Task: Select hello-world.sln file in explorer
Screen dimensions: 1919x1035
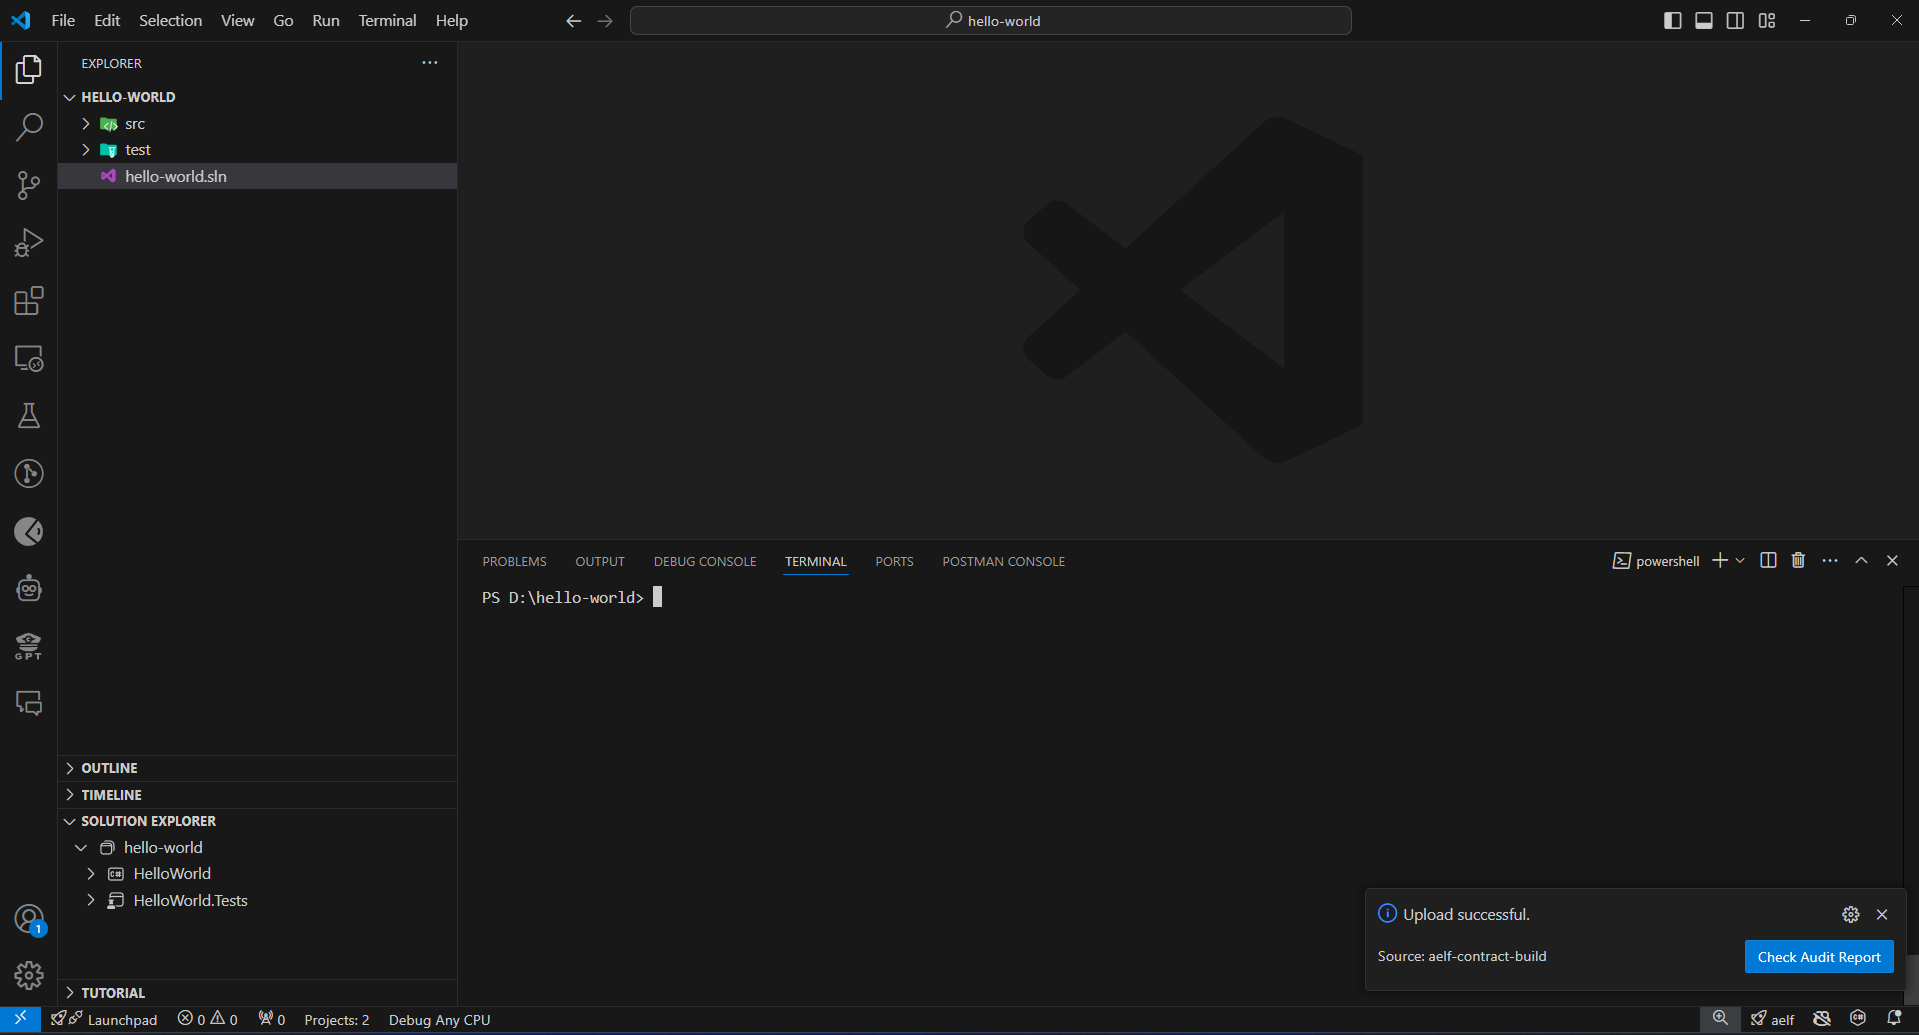Action: point(258,176)
